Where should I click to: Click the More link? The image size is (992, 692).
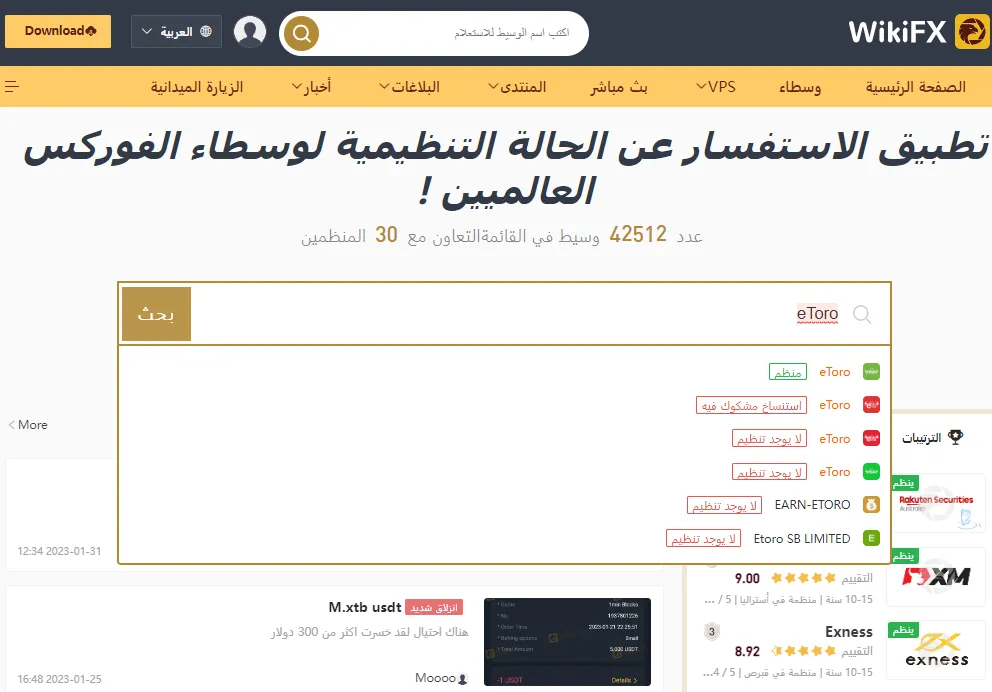click(28, 425)
